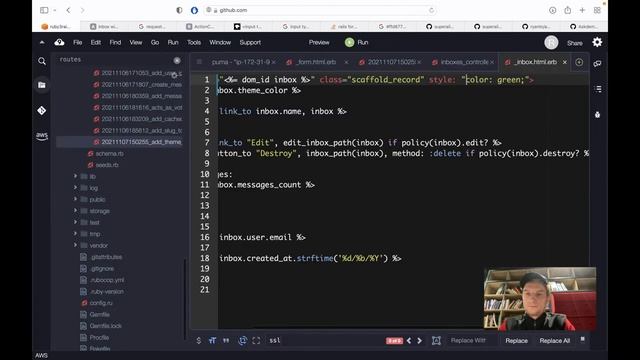Click the Replace button
Screen dimensions: 640x360
[516, 341]
